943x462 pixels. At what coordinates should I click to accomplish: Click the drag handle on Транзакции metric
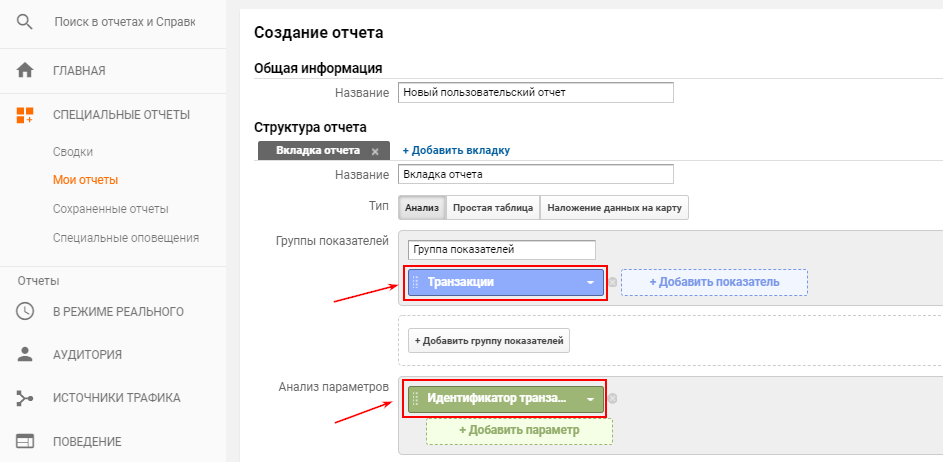(x=415, y=282)
